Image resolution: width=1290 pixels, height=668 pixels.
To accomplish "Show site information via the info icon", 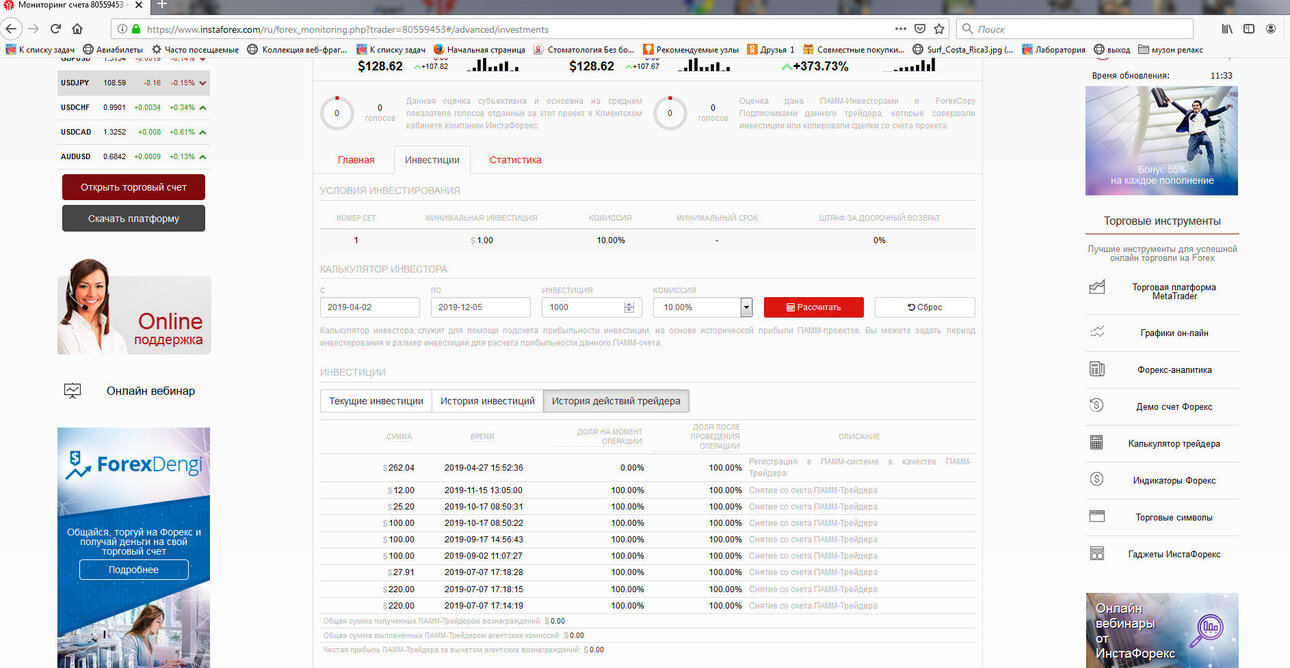I will click(x=122, y=29).
